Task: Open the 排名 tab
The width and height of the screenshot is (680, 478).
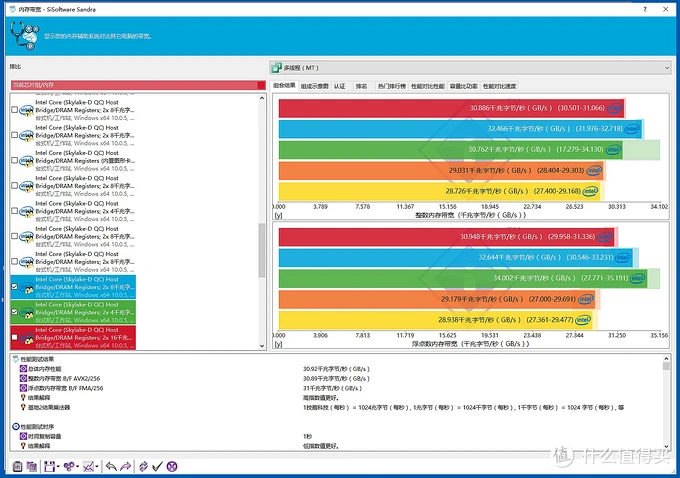Action: click(x=361, y=86)
